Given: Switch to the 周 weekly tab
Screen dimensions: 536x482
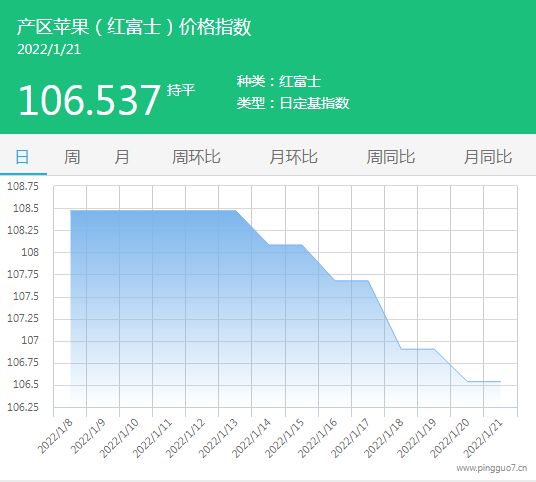Looking at the screenshot, I should pyautogui.click(x=72, y=157).
